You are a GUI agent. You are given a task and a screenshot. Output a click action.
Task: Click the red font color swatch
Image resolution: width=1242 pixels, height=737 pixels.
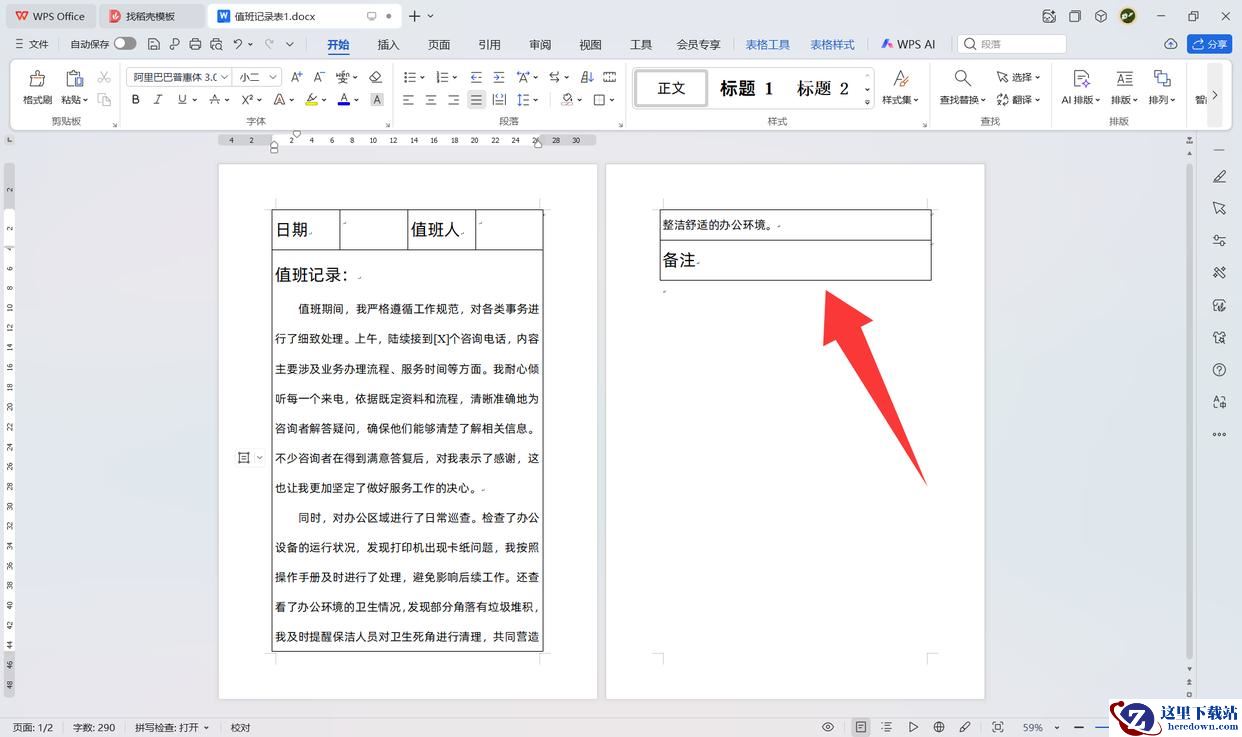pos(343,99)
